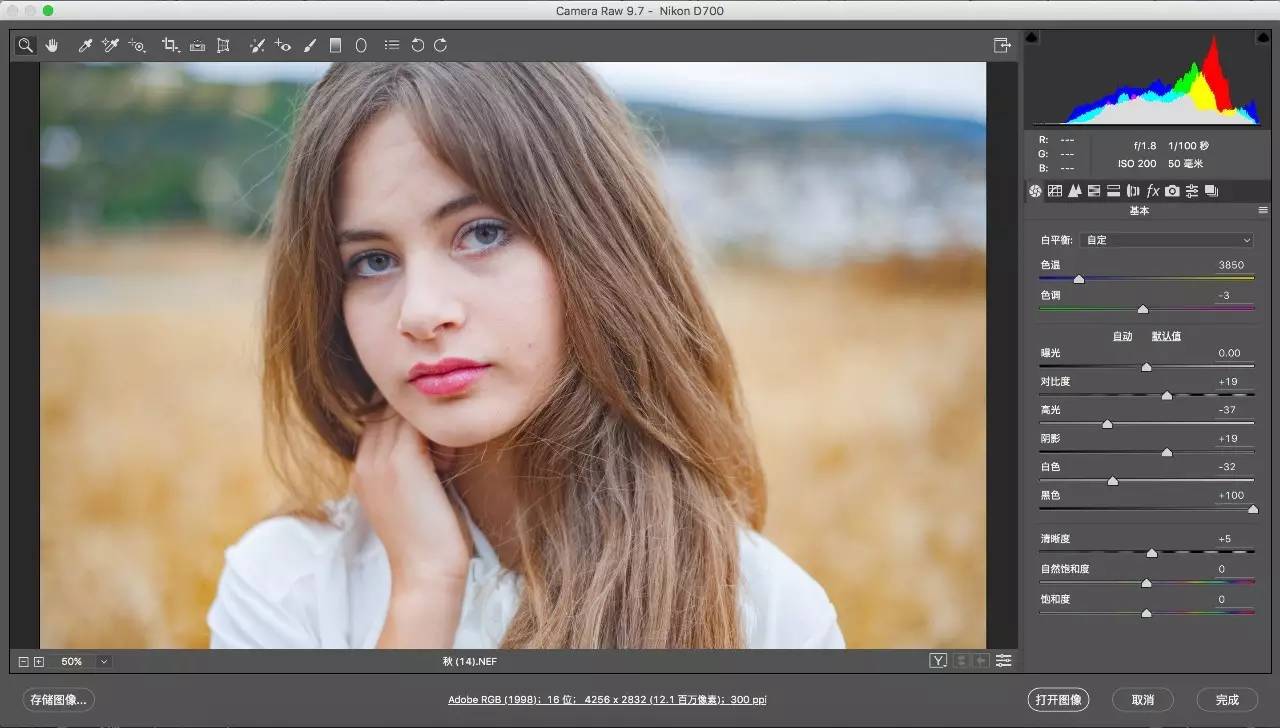Switch to the Detail panel tab
Screen dimensions: 1280x728
pos(1074,191)
